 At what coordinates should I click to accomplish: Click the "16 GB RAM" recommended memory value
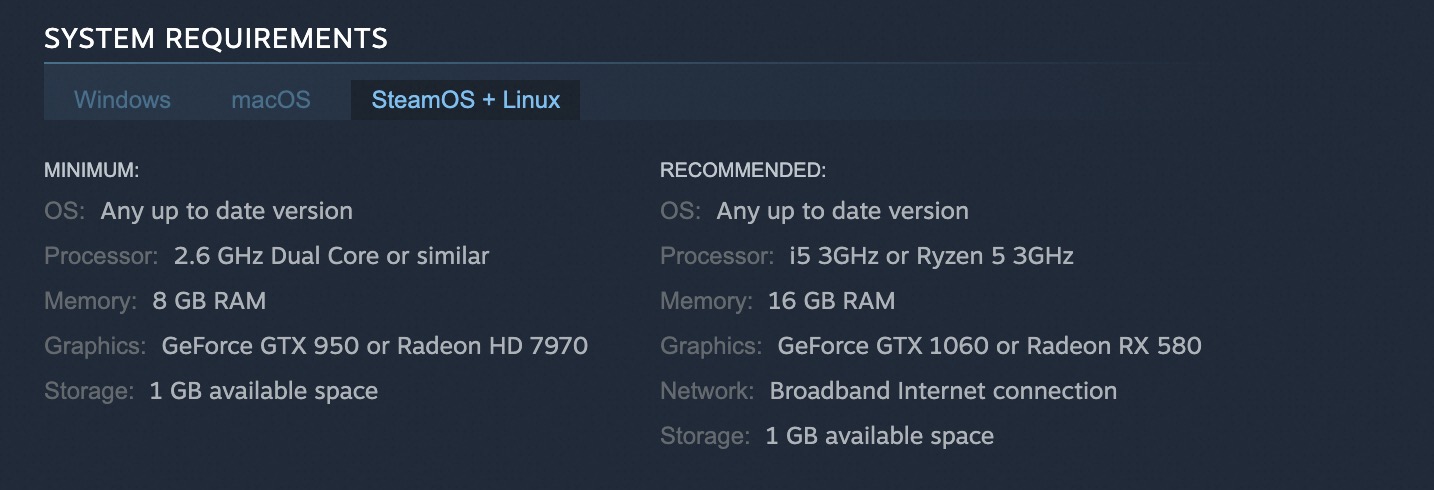pyautogui.click(x=831, y=301)
